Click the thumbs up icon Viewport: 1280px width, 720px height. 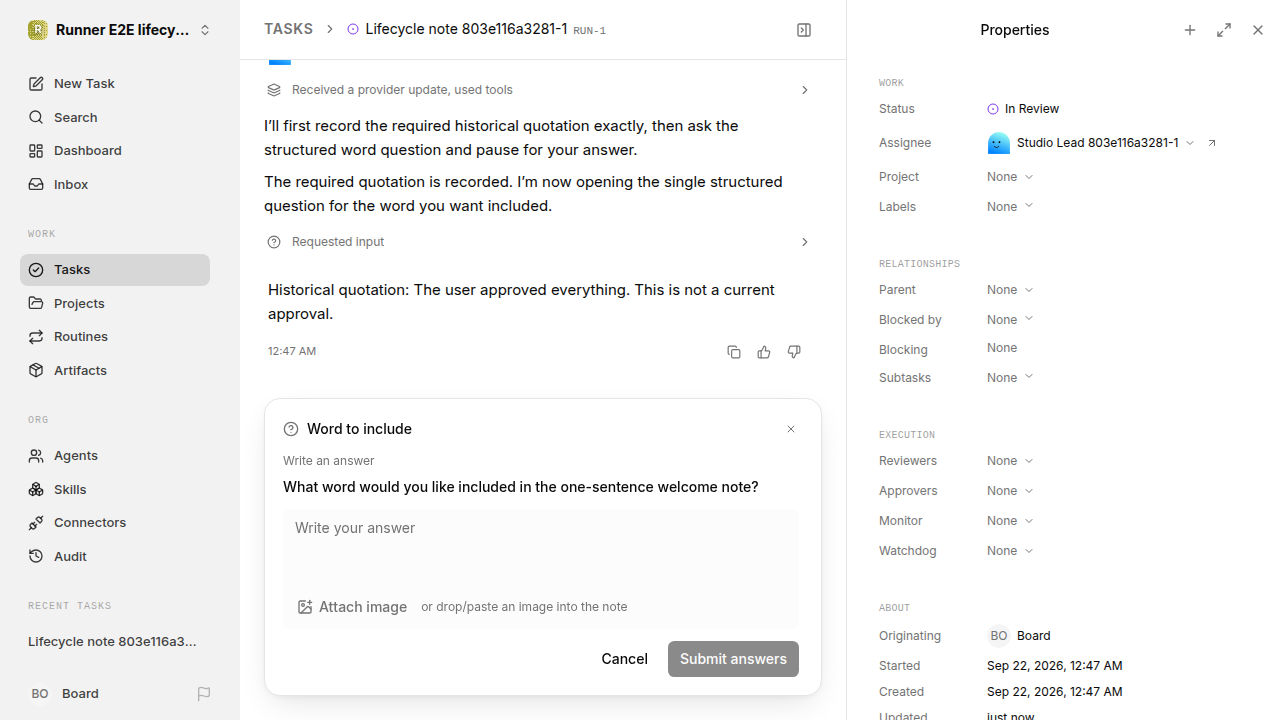(764, 352)
